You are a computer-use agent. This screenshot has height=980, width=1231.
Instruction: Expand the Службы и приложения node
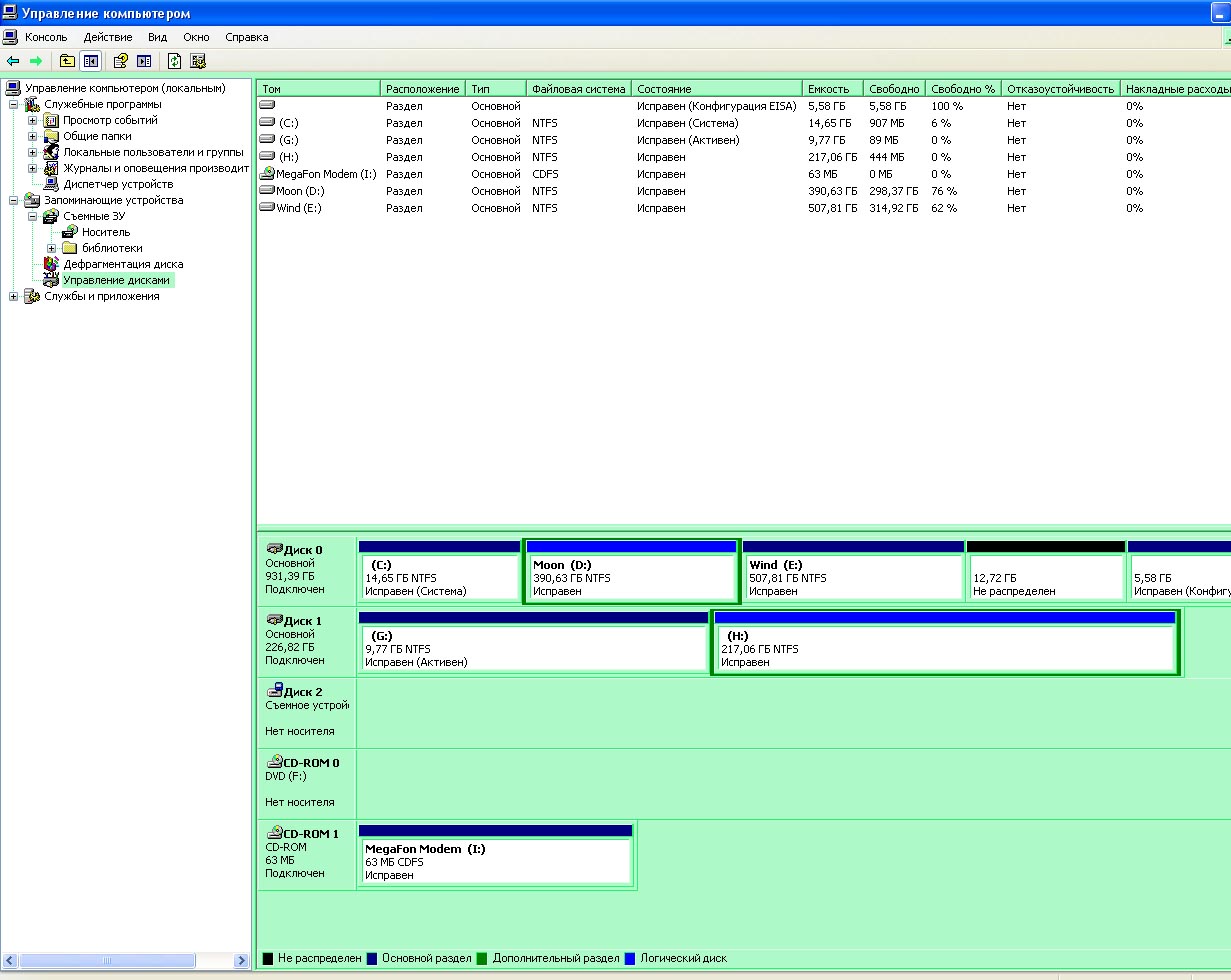click(13, 296)
